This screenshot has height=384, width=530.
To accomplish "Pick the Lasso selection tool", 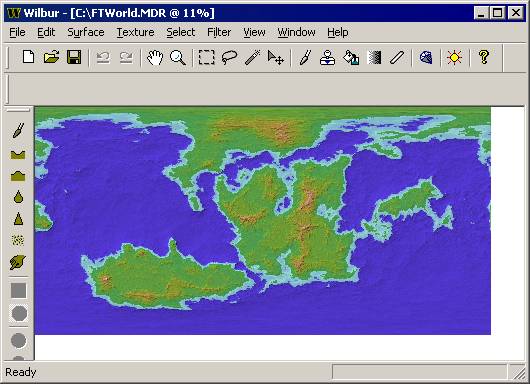I will (229, 57).
